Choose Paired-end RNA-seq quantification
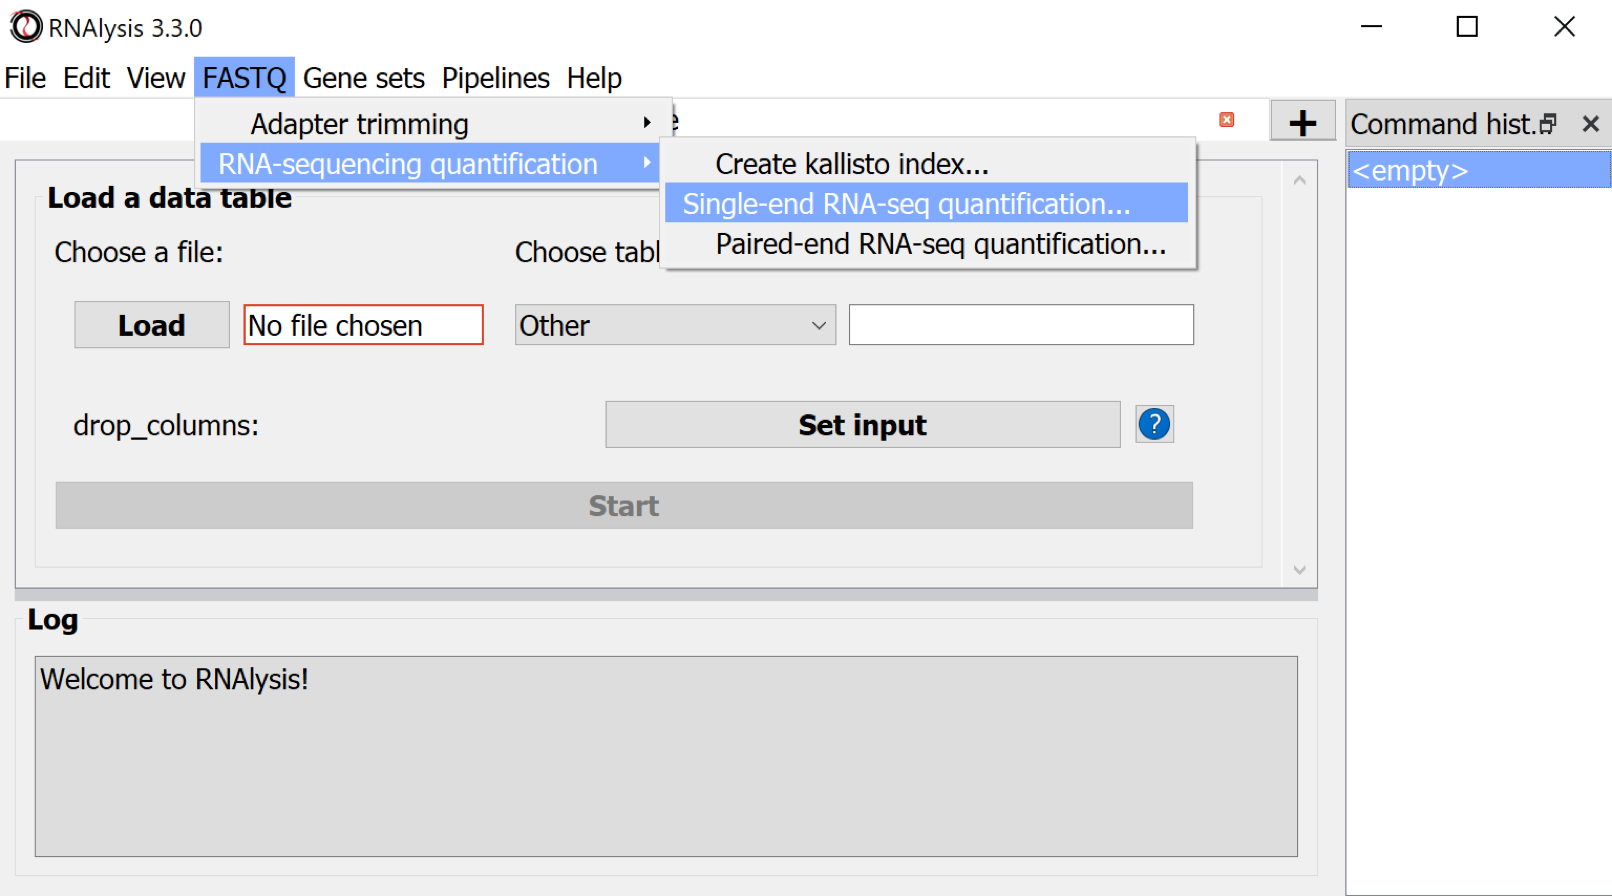 pyautogui.click(x=940, y=244)
